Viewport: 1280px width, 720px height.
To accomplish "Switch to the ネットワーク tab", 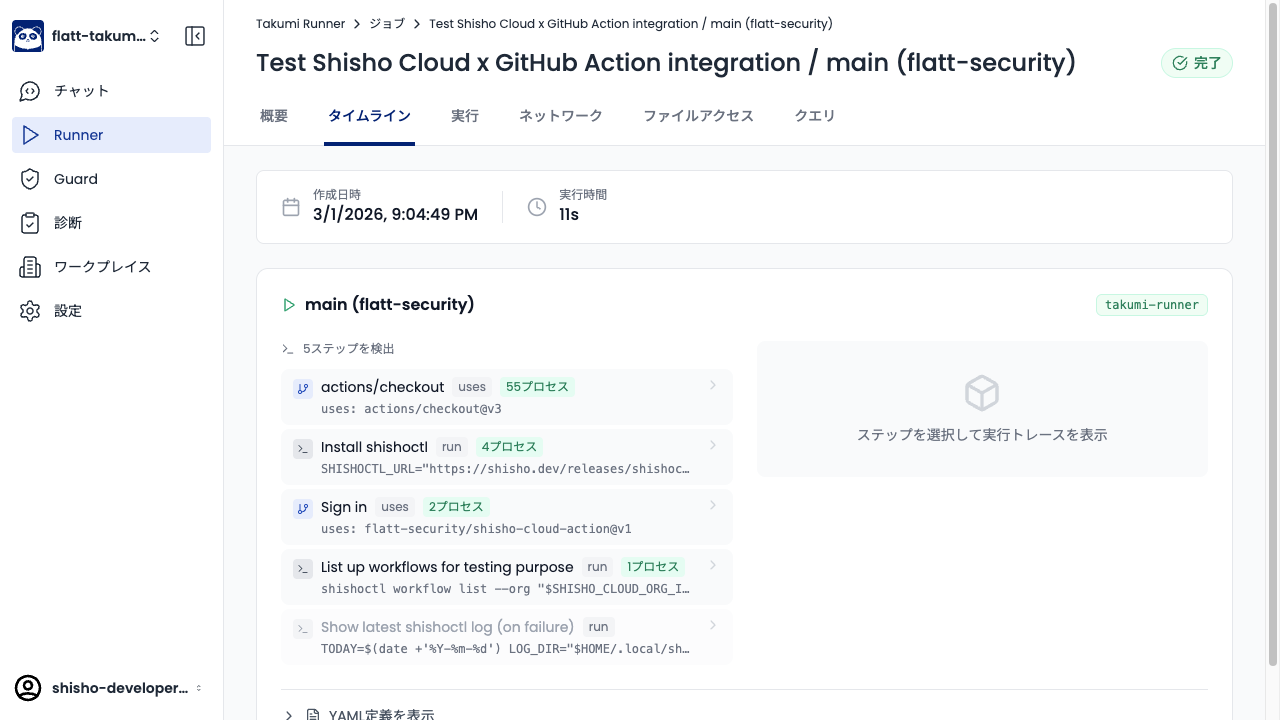I will (x=560, y=116).
